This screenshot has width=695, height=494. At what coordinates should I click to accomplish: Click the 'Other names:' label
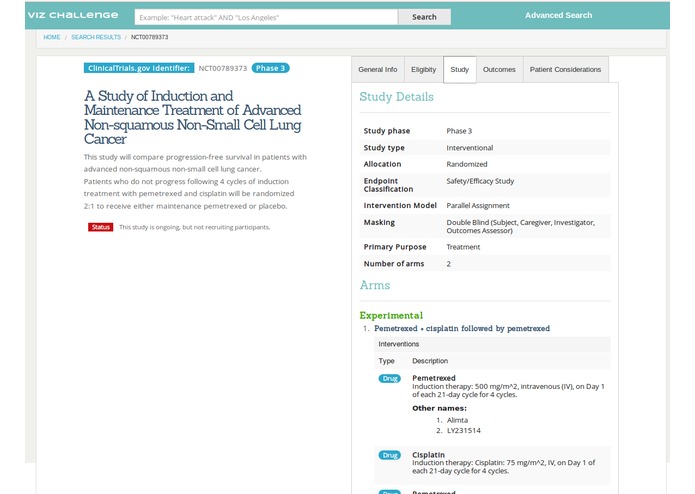pyautogui.click(x=439, y=408)
